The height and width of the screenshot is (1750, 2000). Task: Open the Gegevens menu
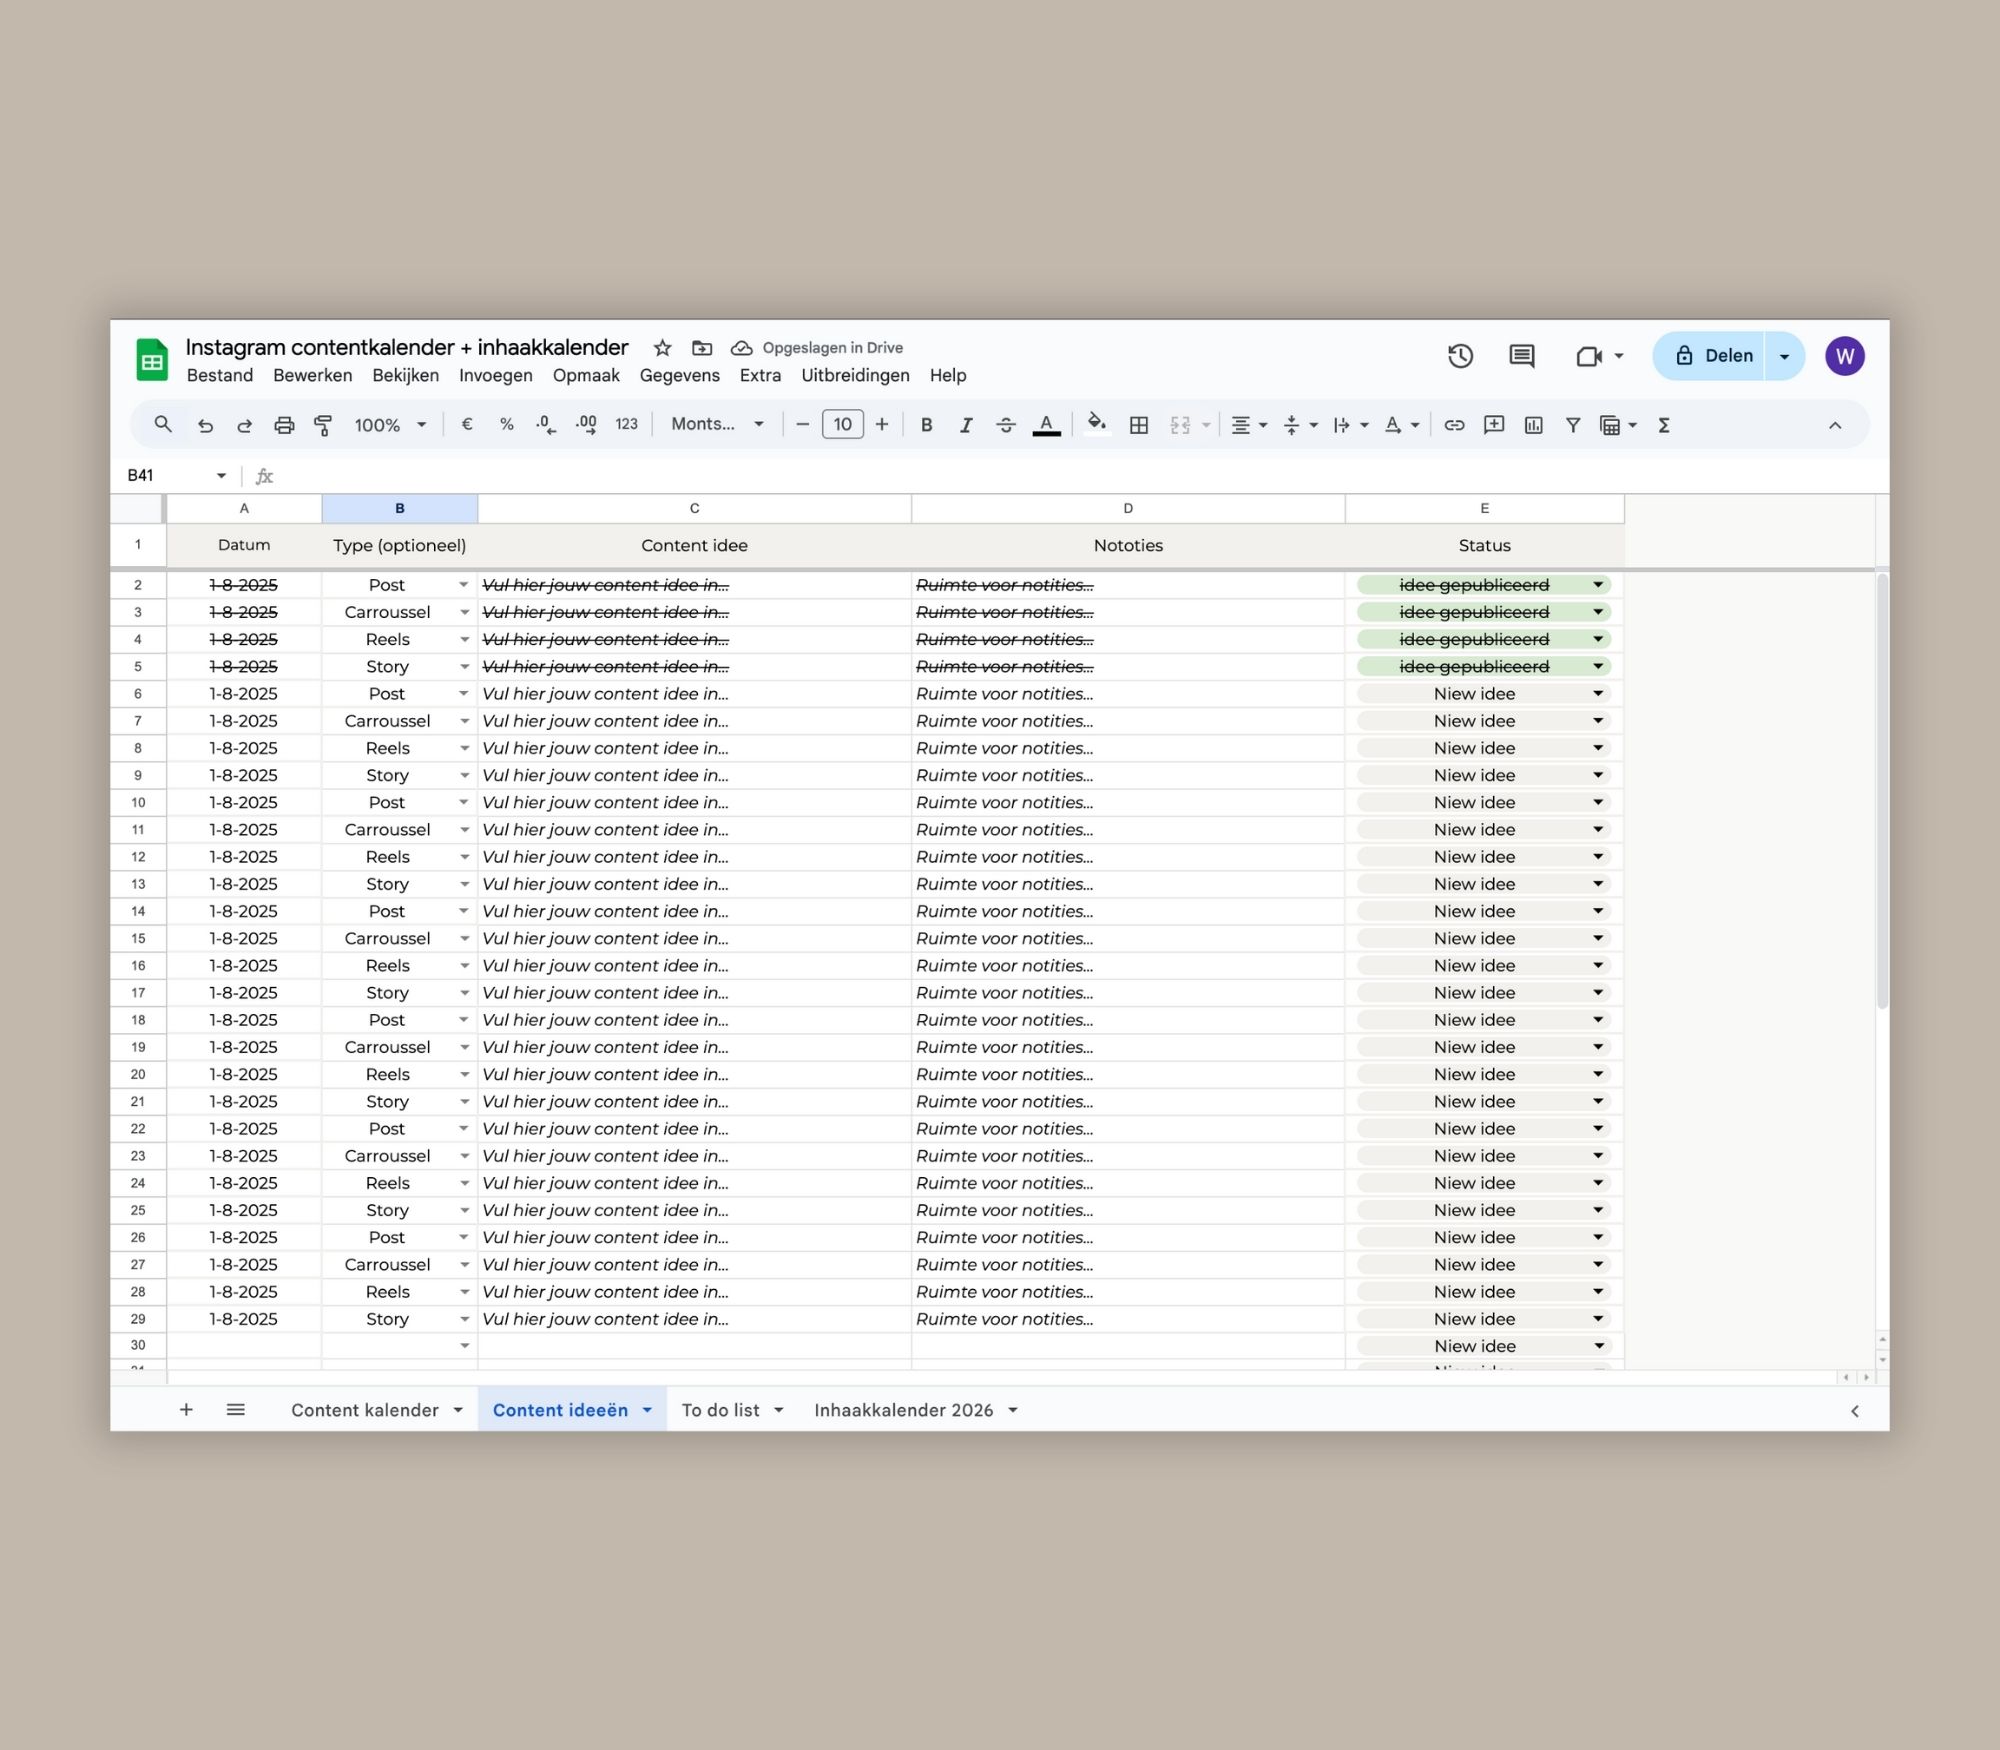(679, 375)
